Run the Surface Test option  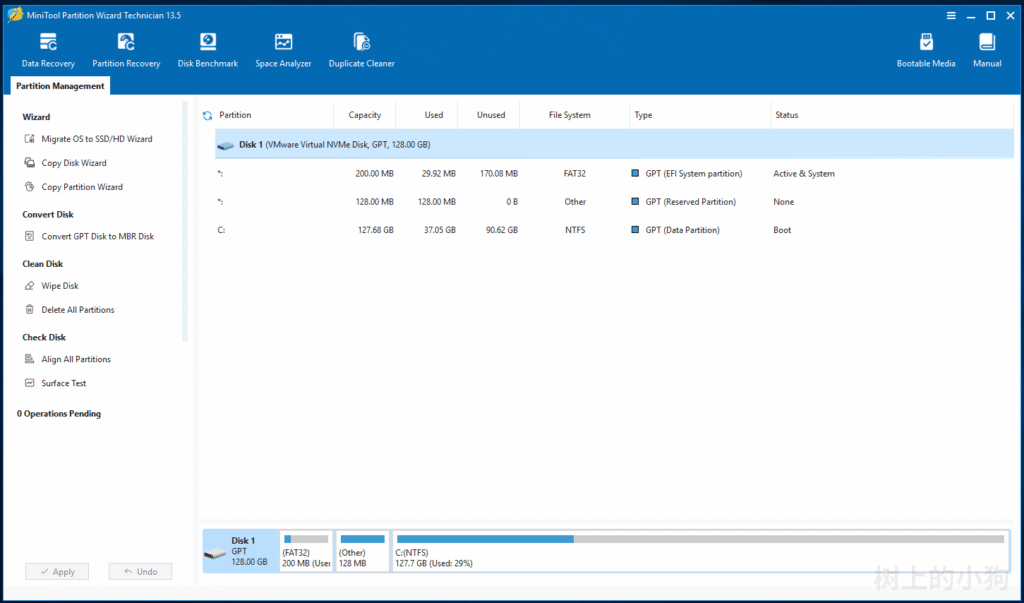63,383
